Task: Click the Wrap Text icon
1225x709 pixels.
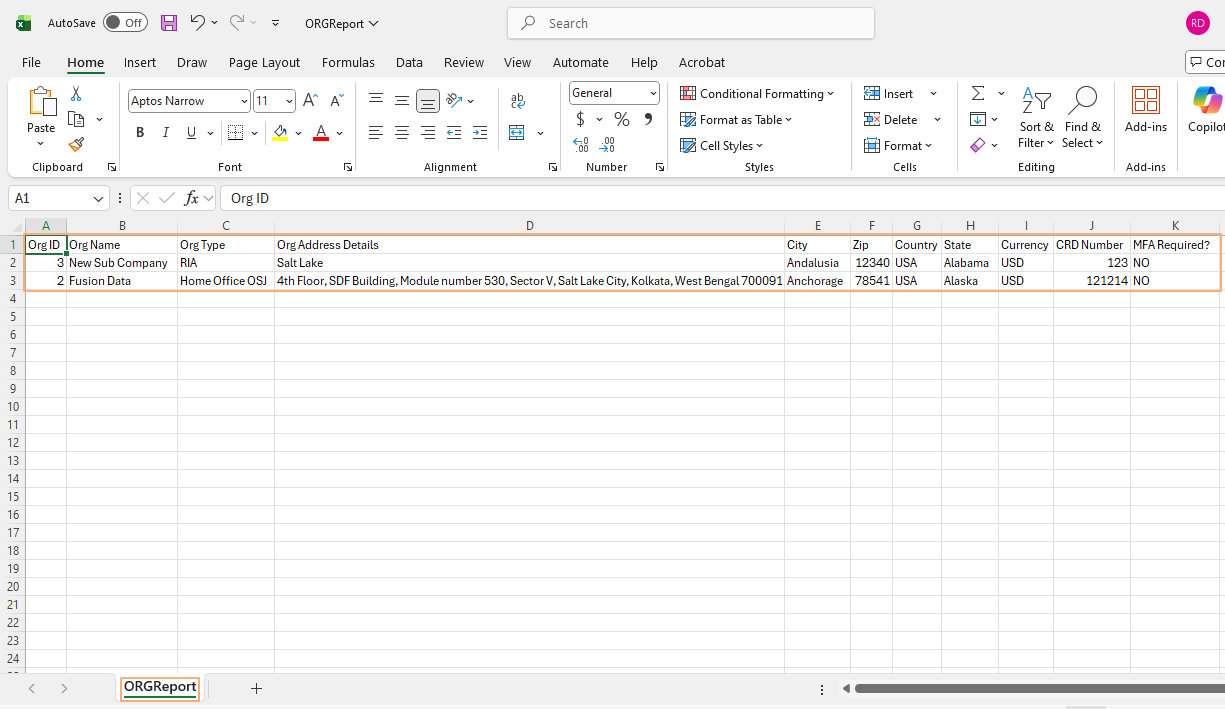Action: click(517, 100)
